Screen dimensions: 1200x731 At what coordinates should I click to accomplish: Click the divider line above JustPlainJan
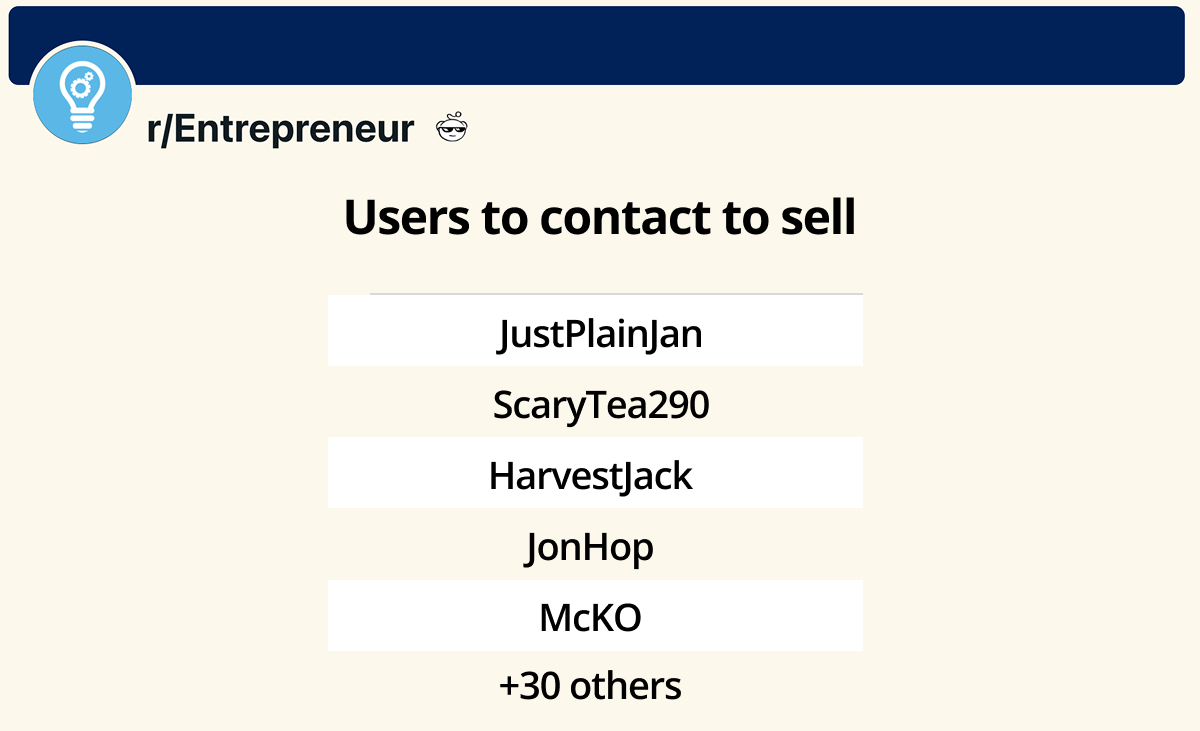tap(616, 294)
